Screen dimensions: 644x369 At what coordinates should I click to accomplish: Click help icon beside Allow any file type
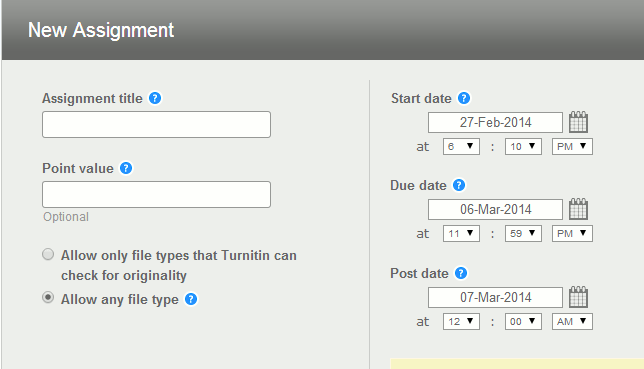click(191, 299)
